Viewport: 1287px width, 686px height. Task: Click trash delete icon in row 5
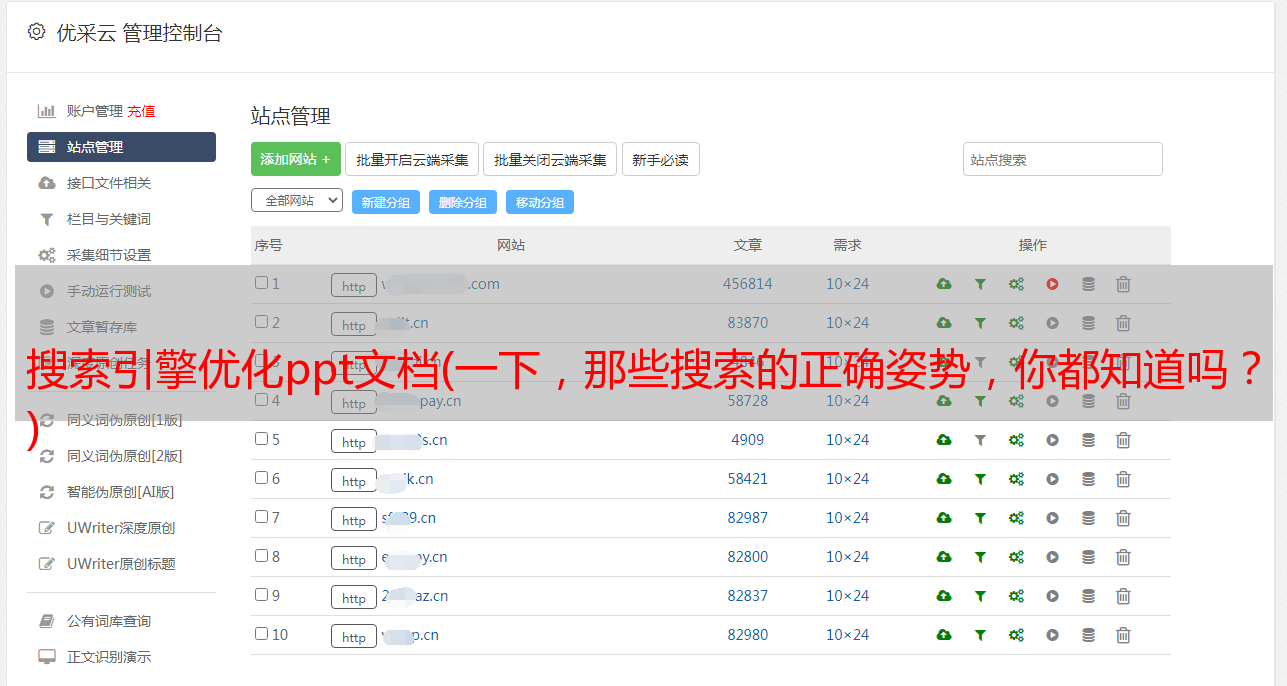[1123, 440]
